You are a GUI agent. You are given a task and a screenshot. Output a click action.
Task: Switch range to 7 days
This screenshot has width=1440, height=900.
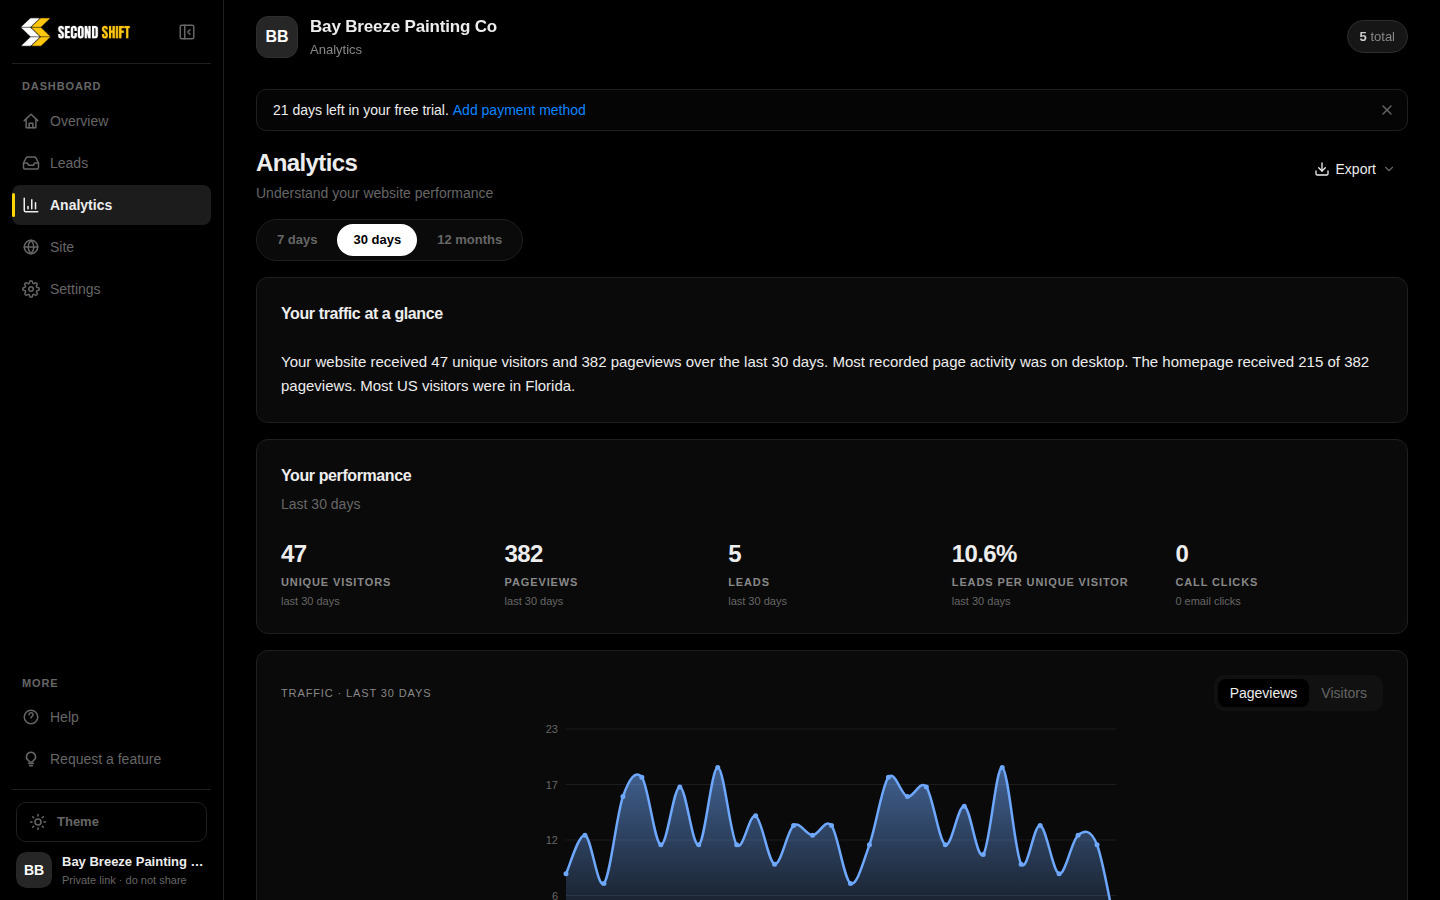(297, 240)
